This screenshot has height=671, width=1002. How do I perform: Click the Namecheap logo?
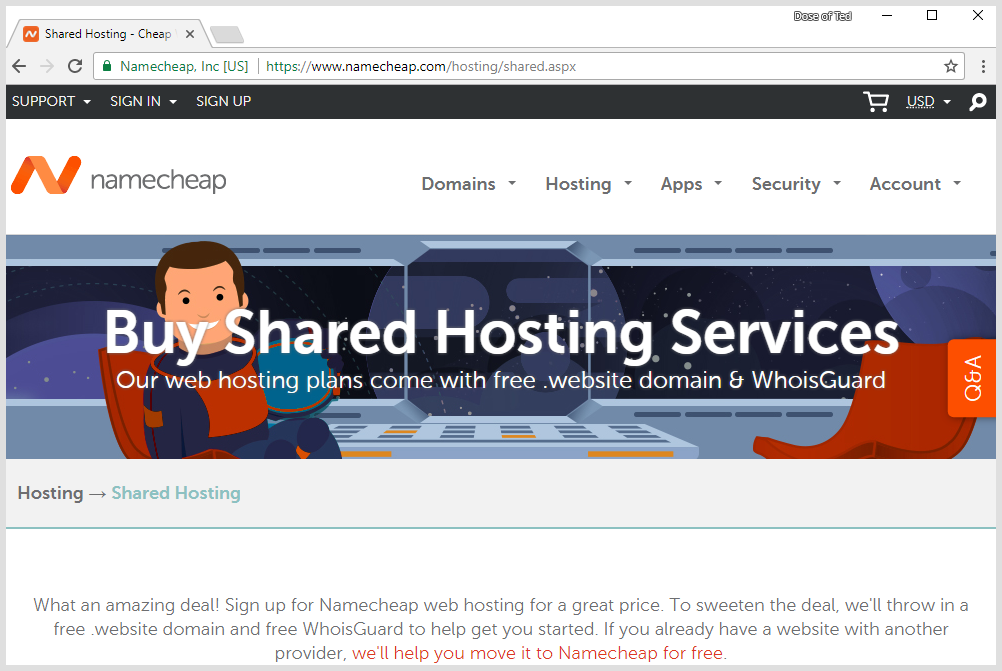[118, 176]
